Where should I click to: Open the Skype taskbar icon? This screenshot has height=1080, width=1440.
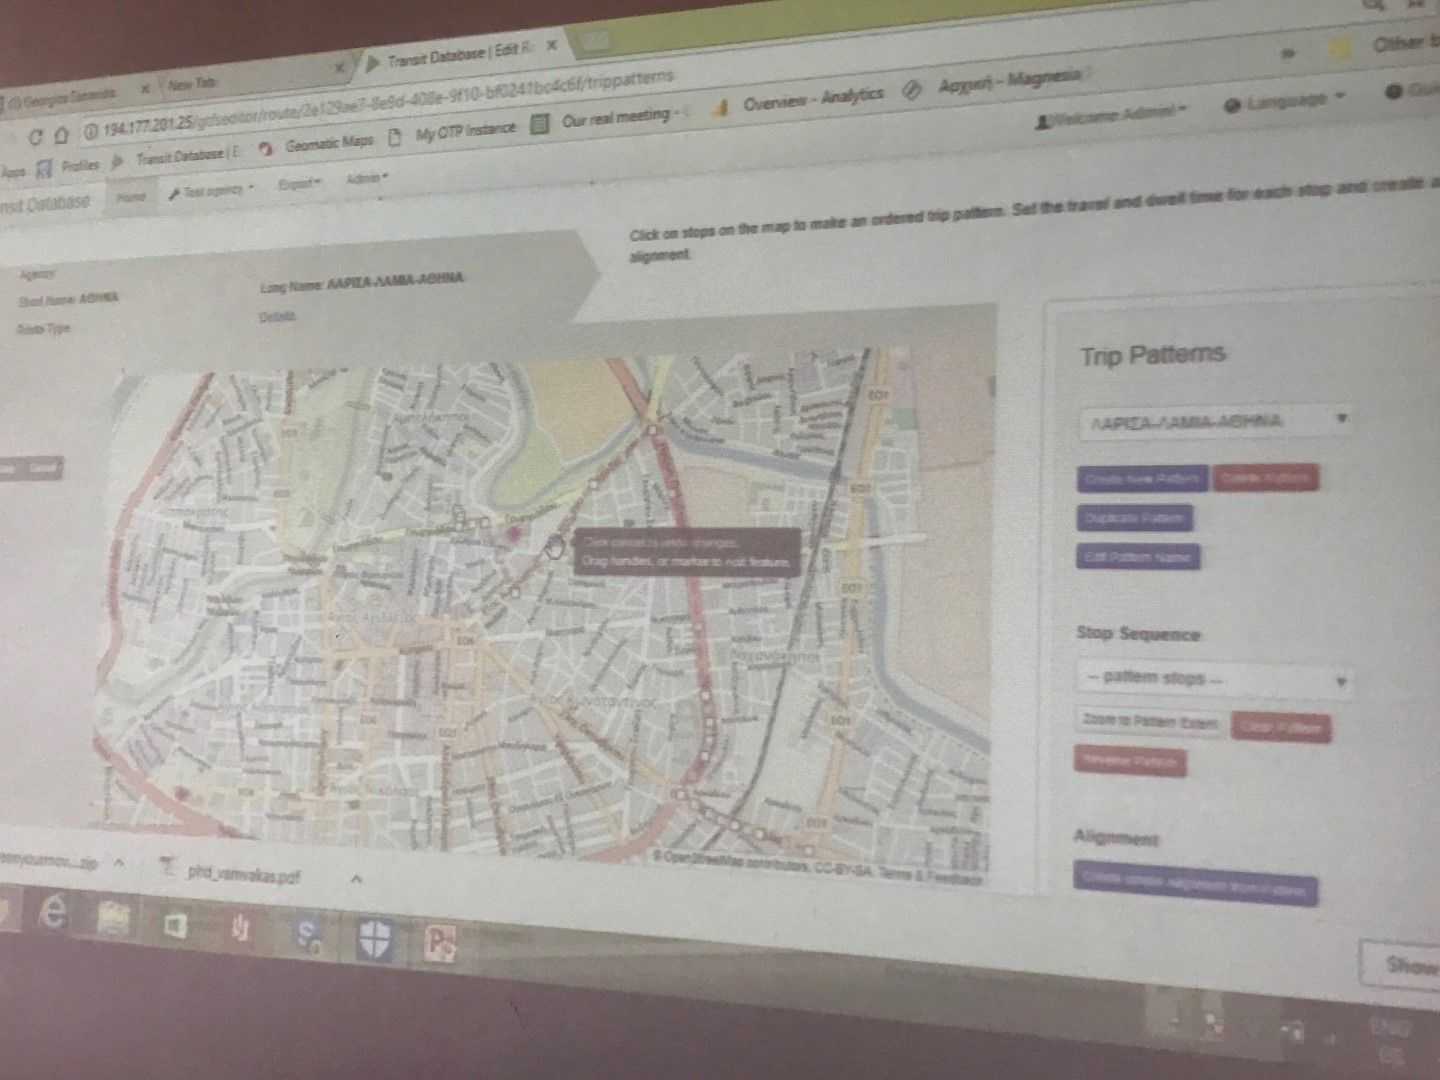(x=309, y=935)
